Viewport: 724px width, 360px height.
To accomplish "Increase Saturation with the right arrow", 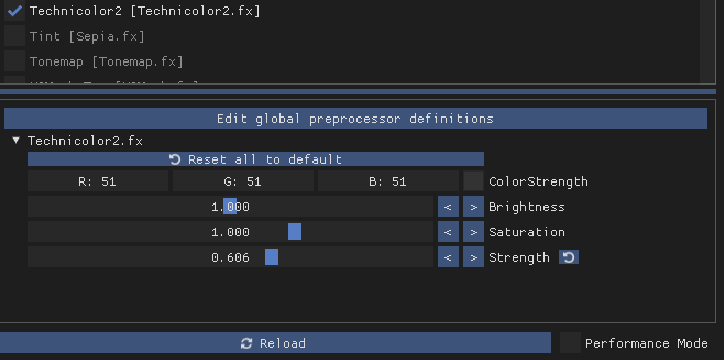I will (473, 232).
